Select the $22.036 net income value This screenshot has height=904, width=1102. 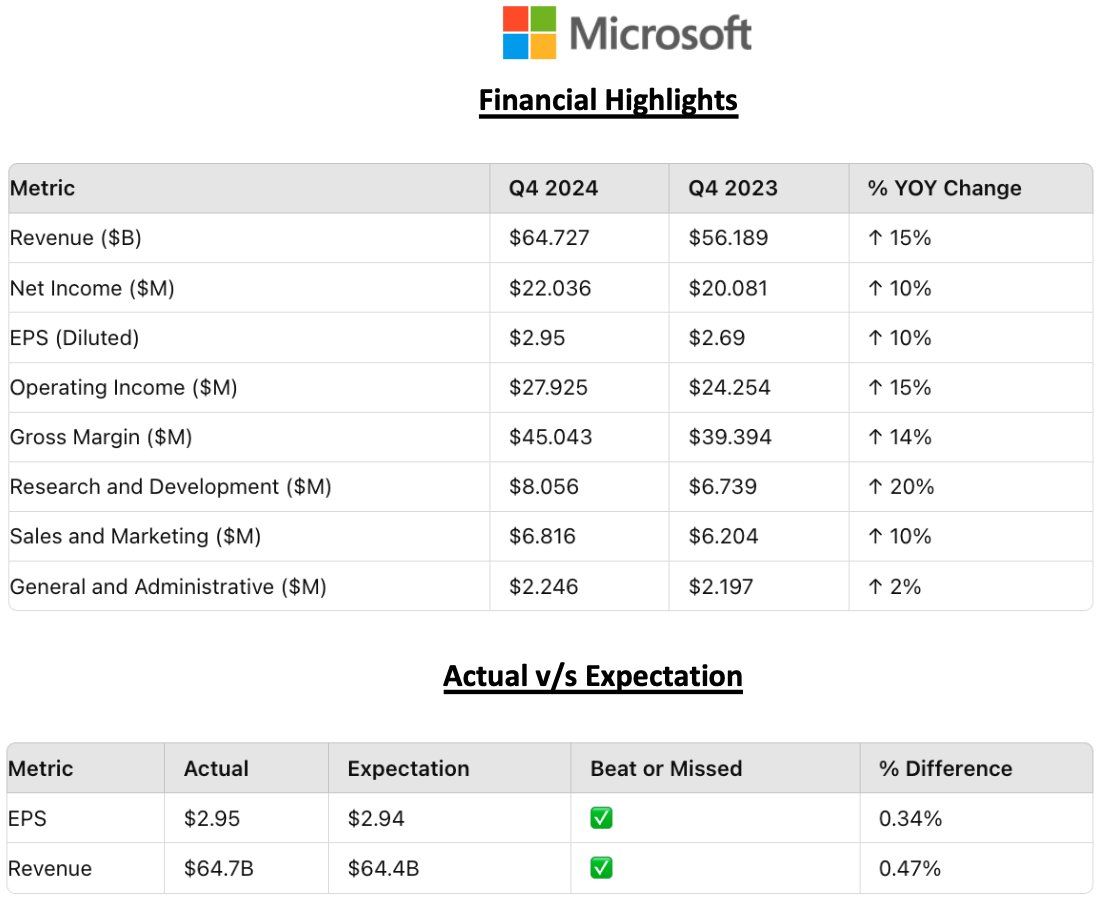pyautogui.click(x=550, y=288)
